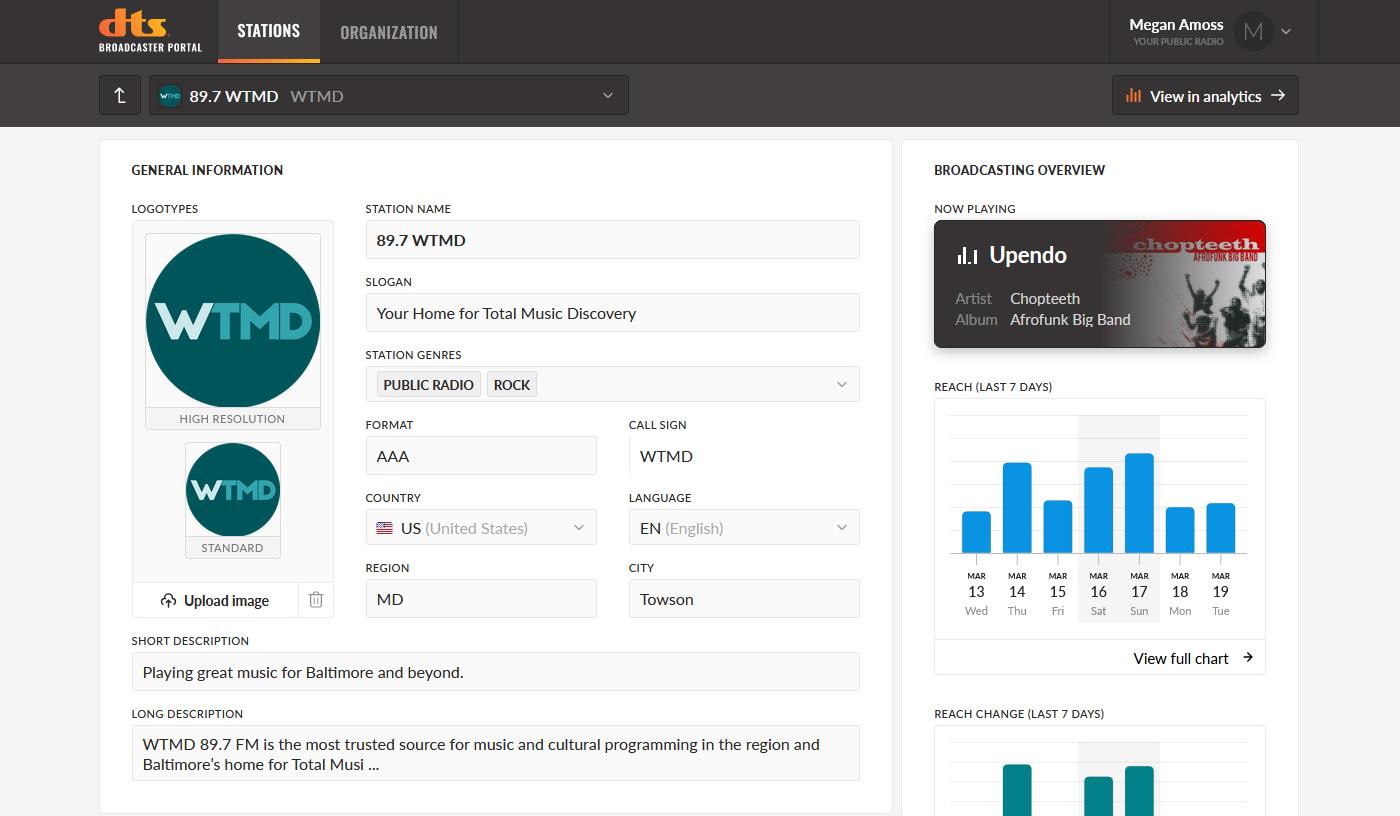Click the Mar 16 reach bar

point(1098,510)
